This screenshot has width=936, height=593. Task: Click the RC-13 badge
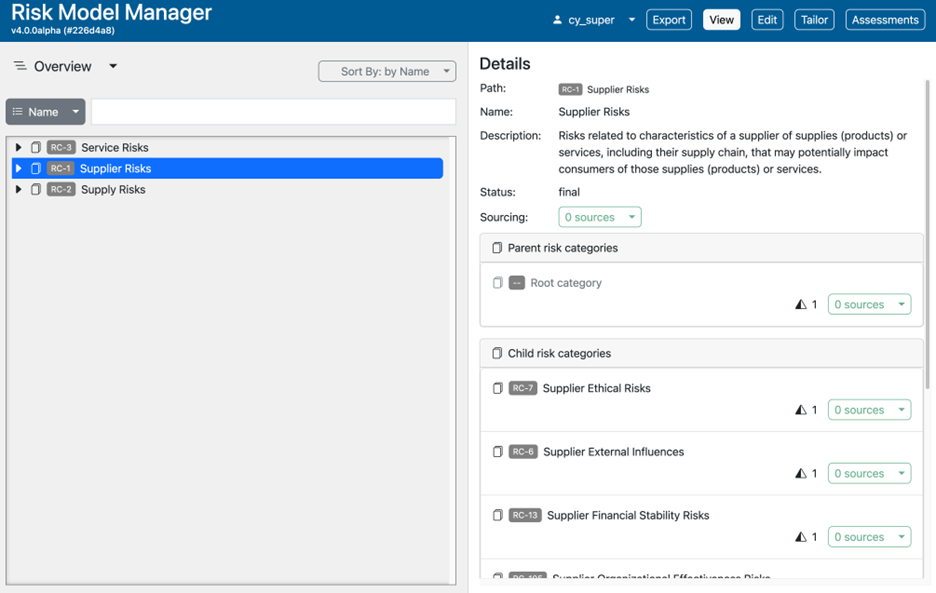(x=525, y=515)
